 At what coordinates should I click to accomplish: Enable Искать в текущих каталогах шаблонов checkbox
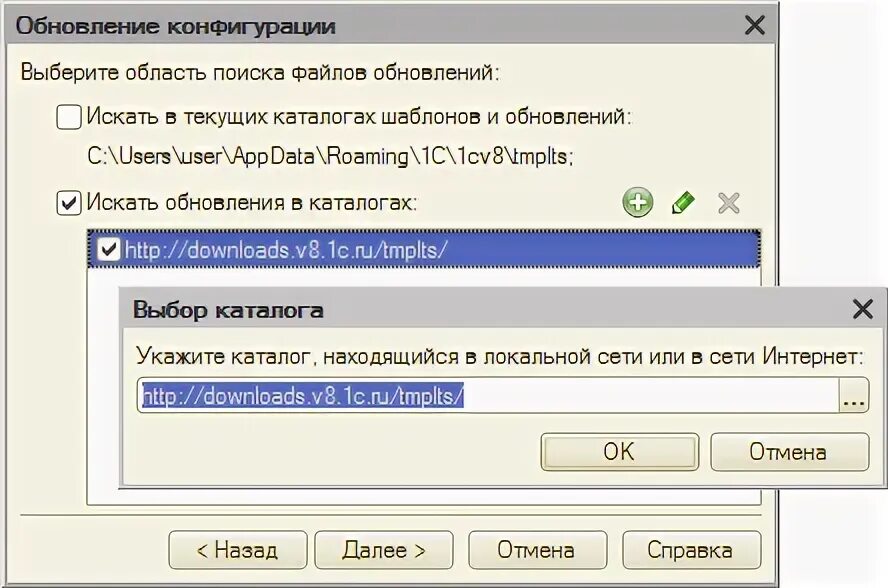69,117
